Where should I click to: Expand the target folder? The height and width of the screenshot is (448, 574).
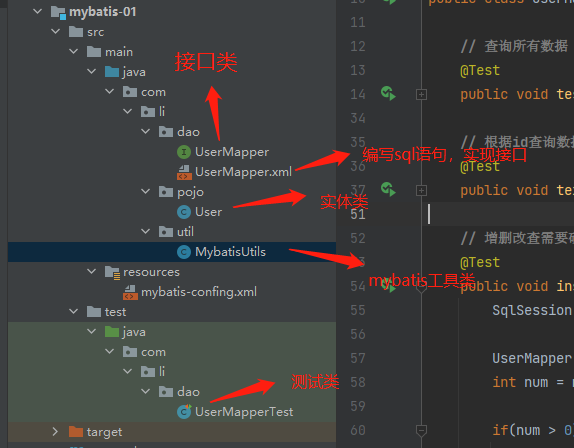tap(55, 432)
